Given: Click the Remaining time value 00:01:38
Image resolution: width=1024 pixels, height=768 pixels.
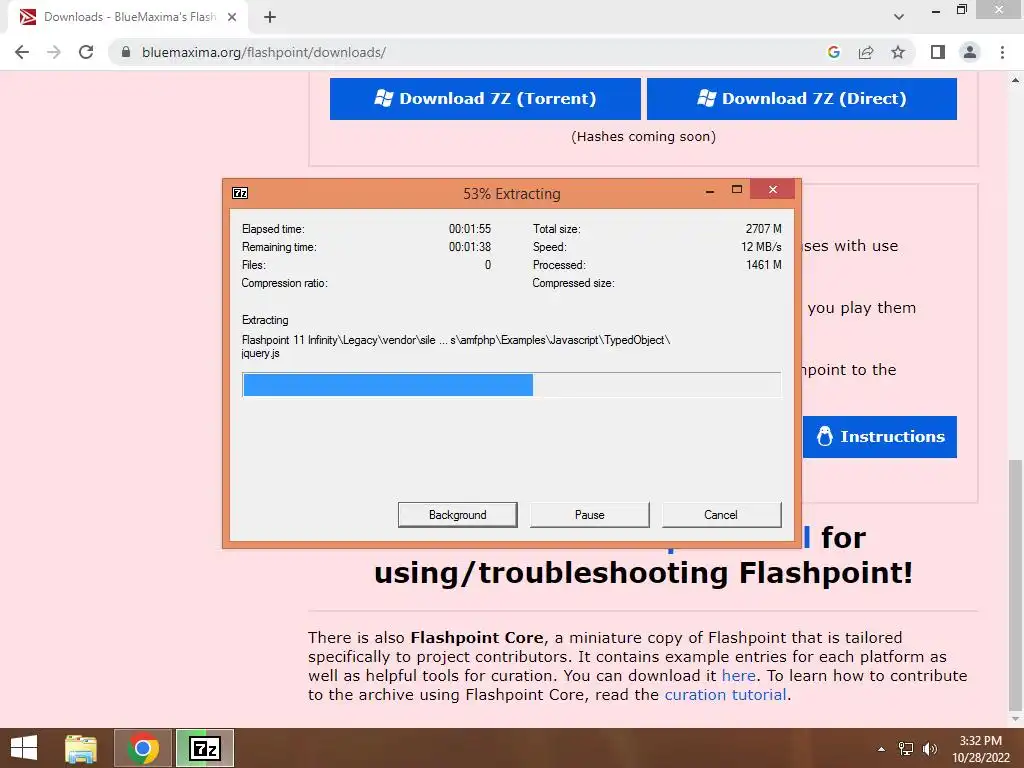Looking at the screenshot, I should point(470,247).
